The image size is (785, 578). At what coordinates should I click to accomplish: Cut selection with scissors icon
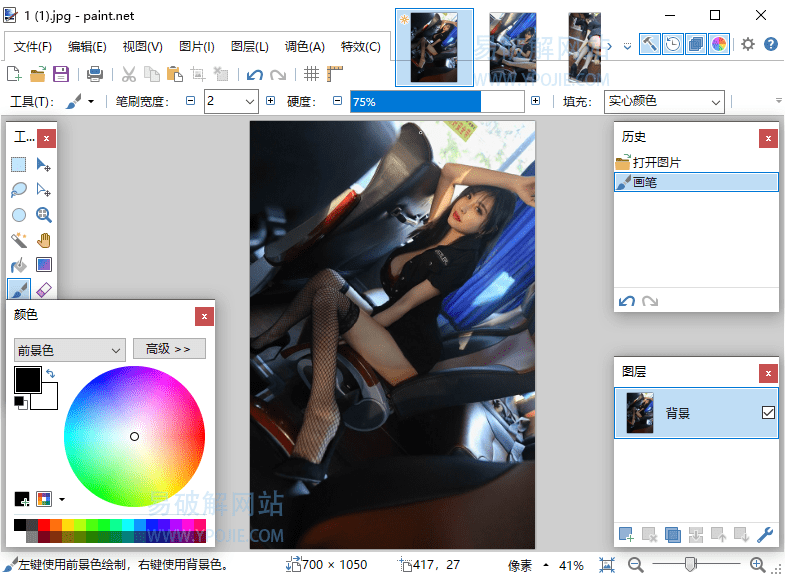click(129, 75)
